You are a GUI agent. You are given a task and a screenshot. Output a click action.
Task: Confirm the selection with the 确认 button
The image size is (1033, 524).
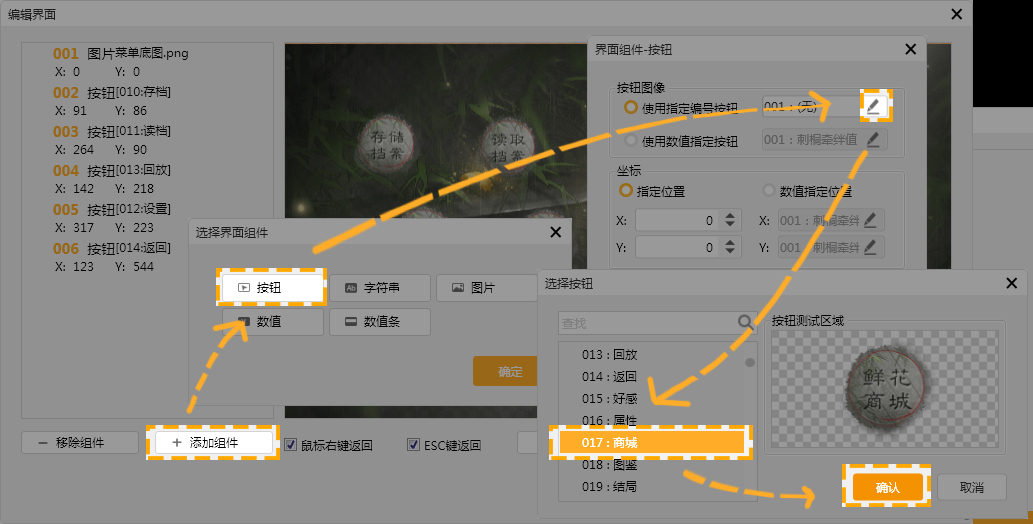pos(887,487)
